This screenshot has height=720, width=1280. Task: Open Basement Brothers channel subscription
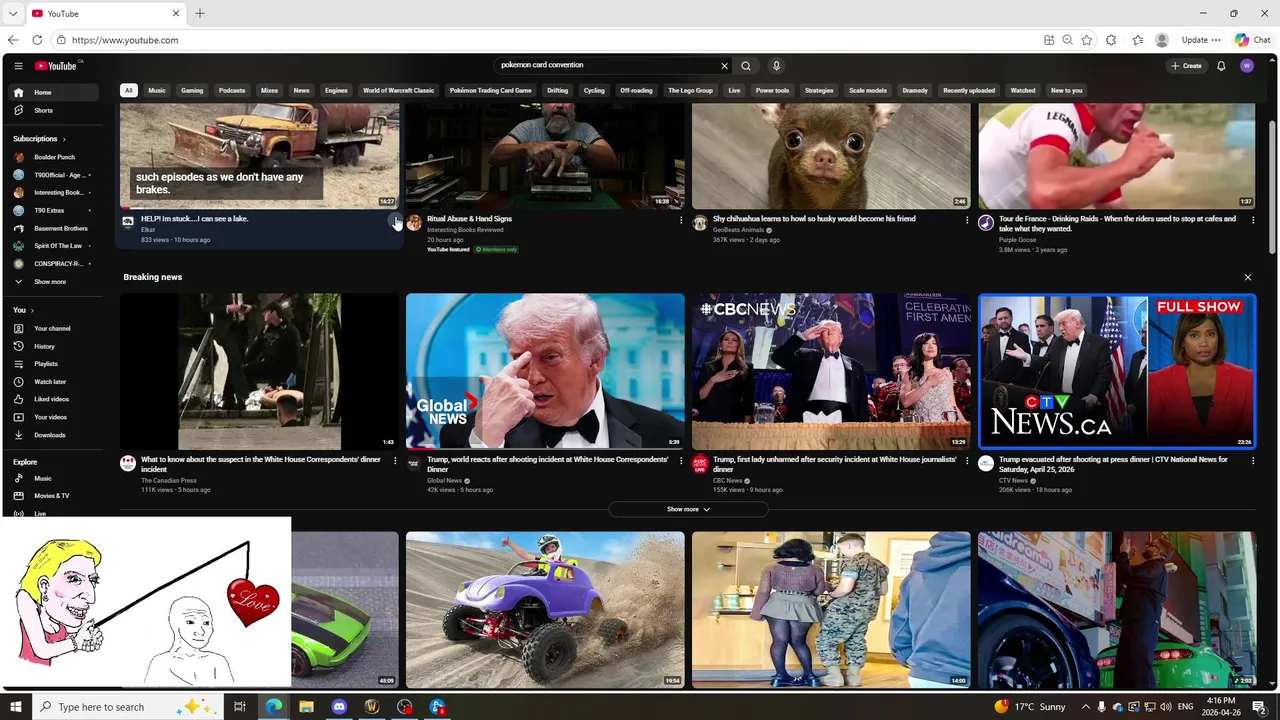55,228
